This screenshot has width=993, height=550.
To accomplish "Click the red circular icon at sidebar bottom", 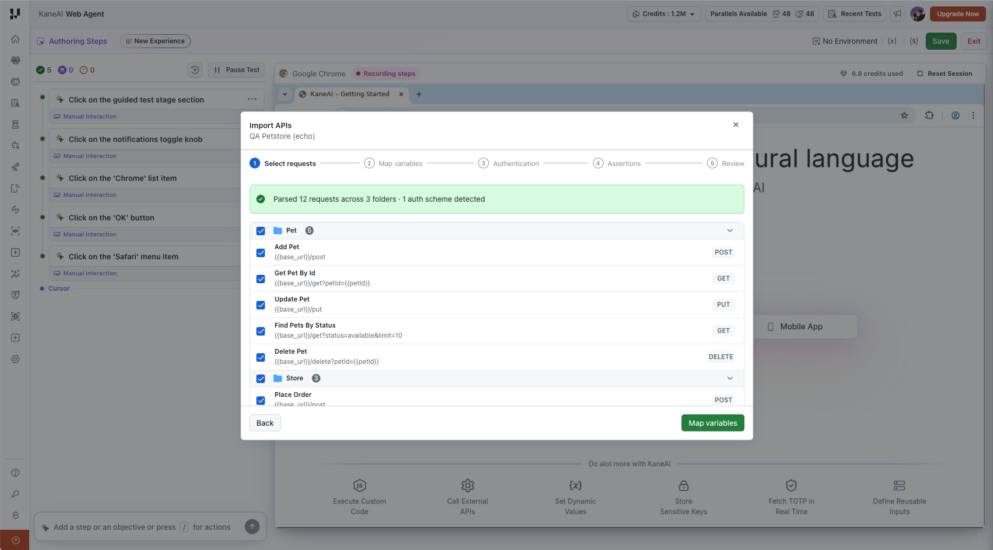I will (15, 540).
